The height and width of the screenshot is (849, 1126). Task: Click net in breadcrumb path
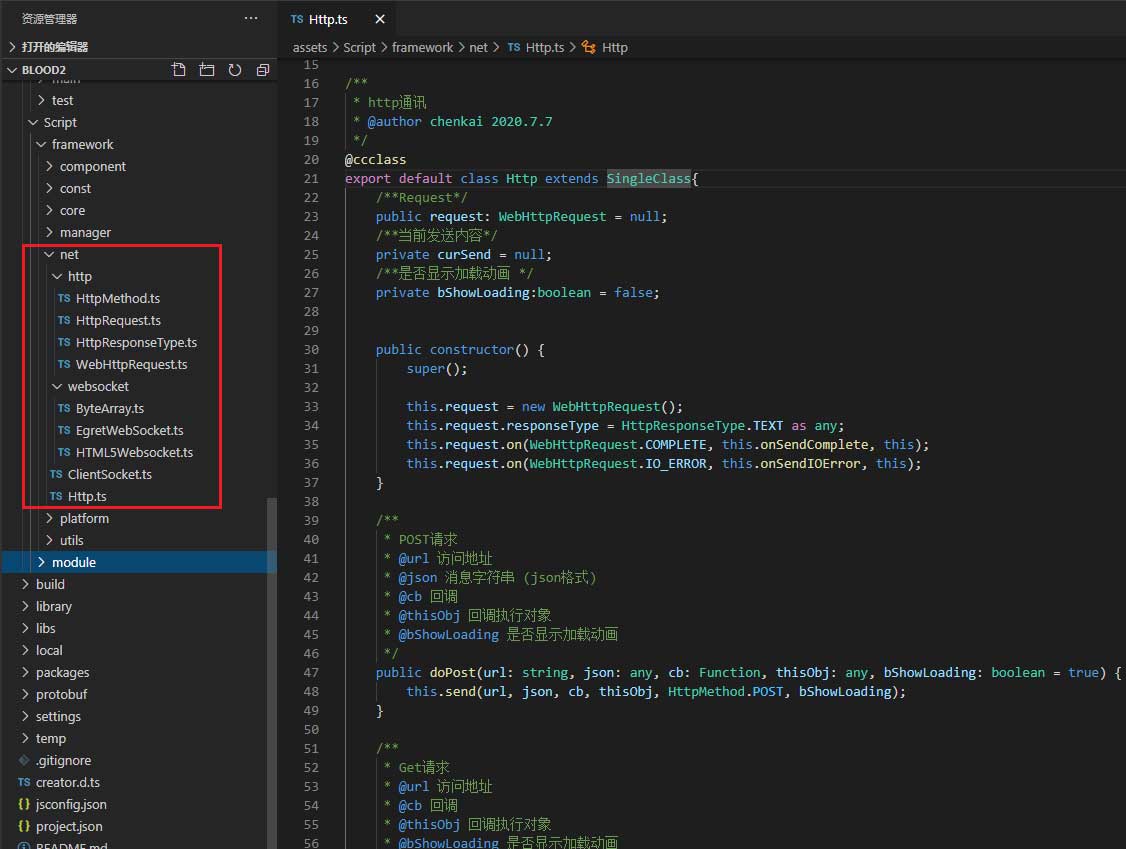pos(478,47)
